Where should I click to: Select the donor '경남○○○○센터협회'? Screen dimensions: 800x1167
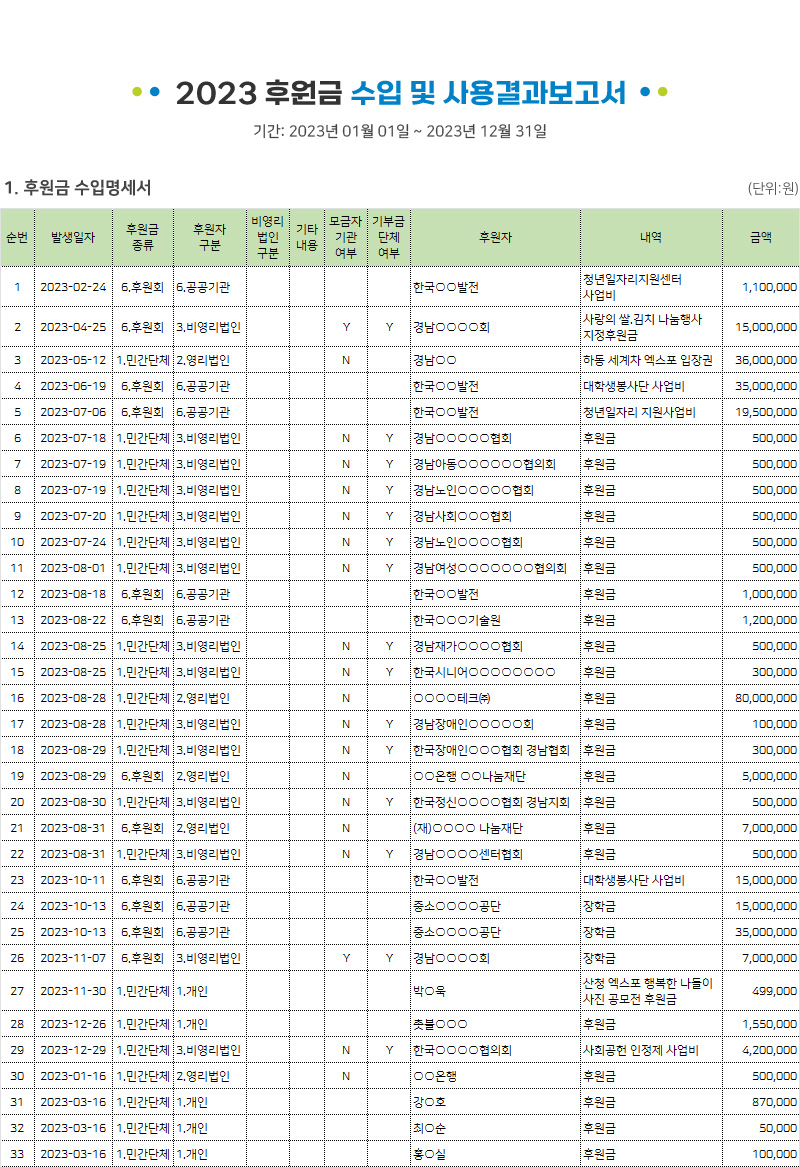click(468, 854)
